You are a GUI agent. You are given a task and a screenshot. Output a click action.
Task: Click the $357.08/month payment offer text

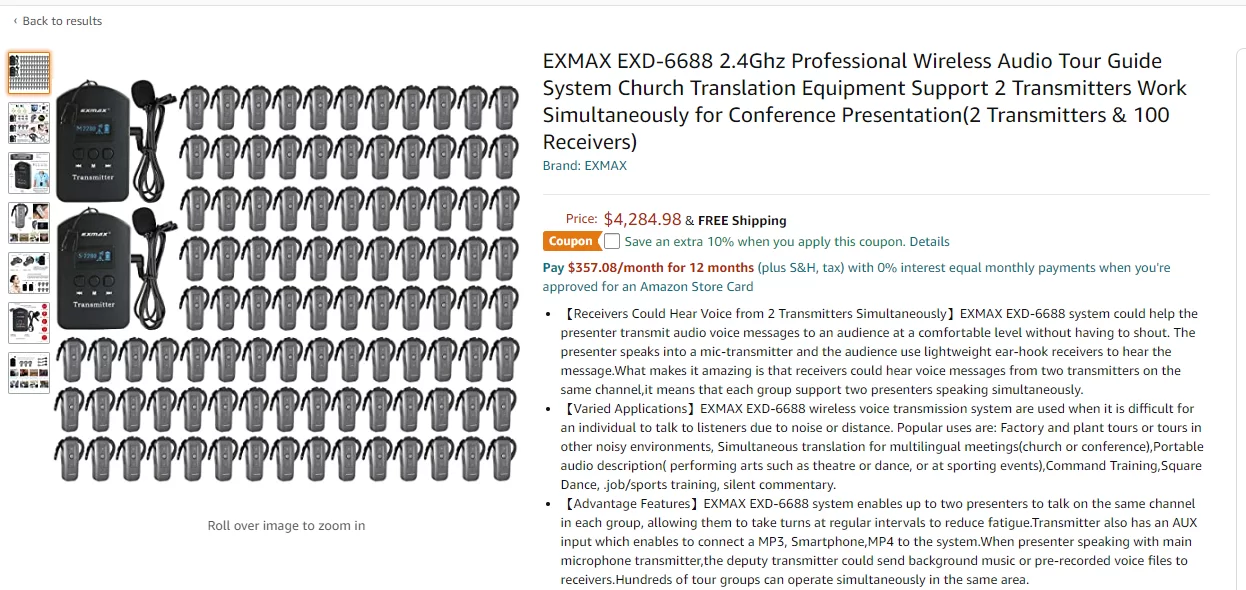tap(660, 268)
